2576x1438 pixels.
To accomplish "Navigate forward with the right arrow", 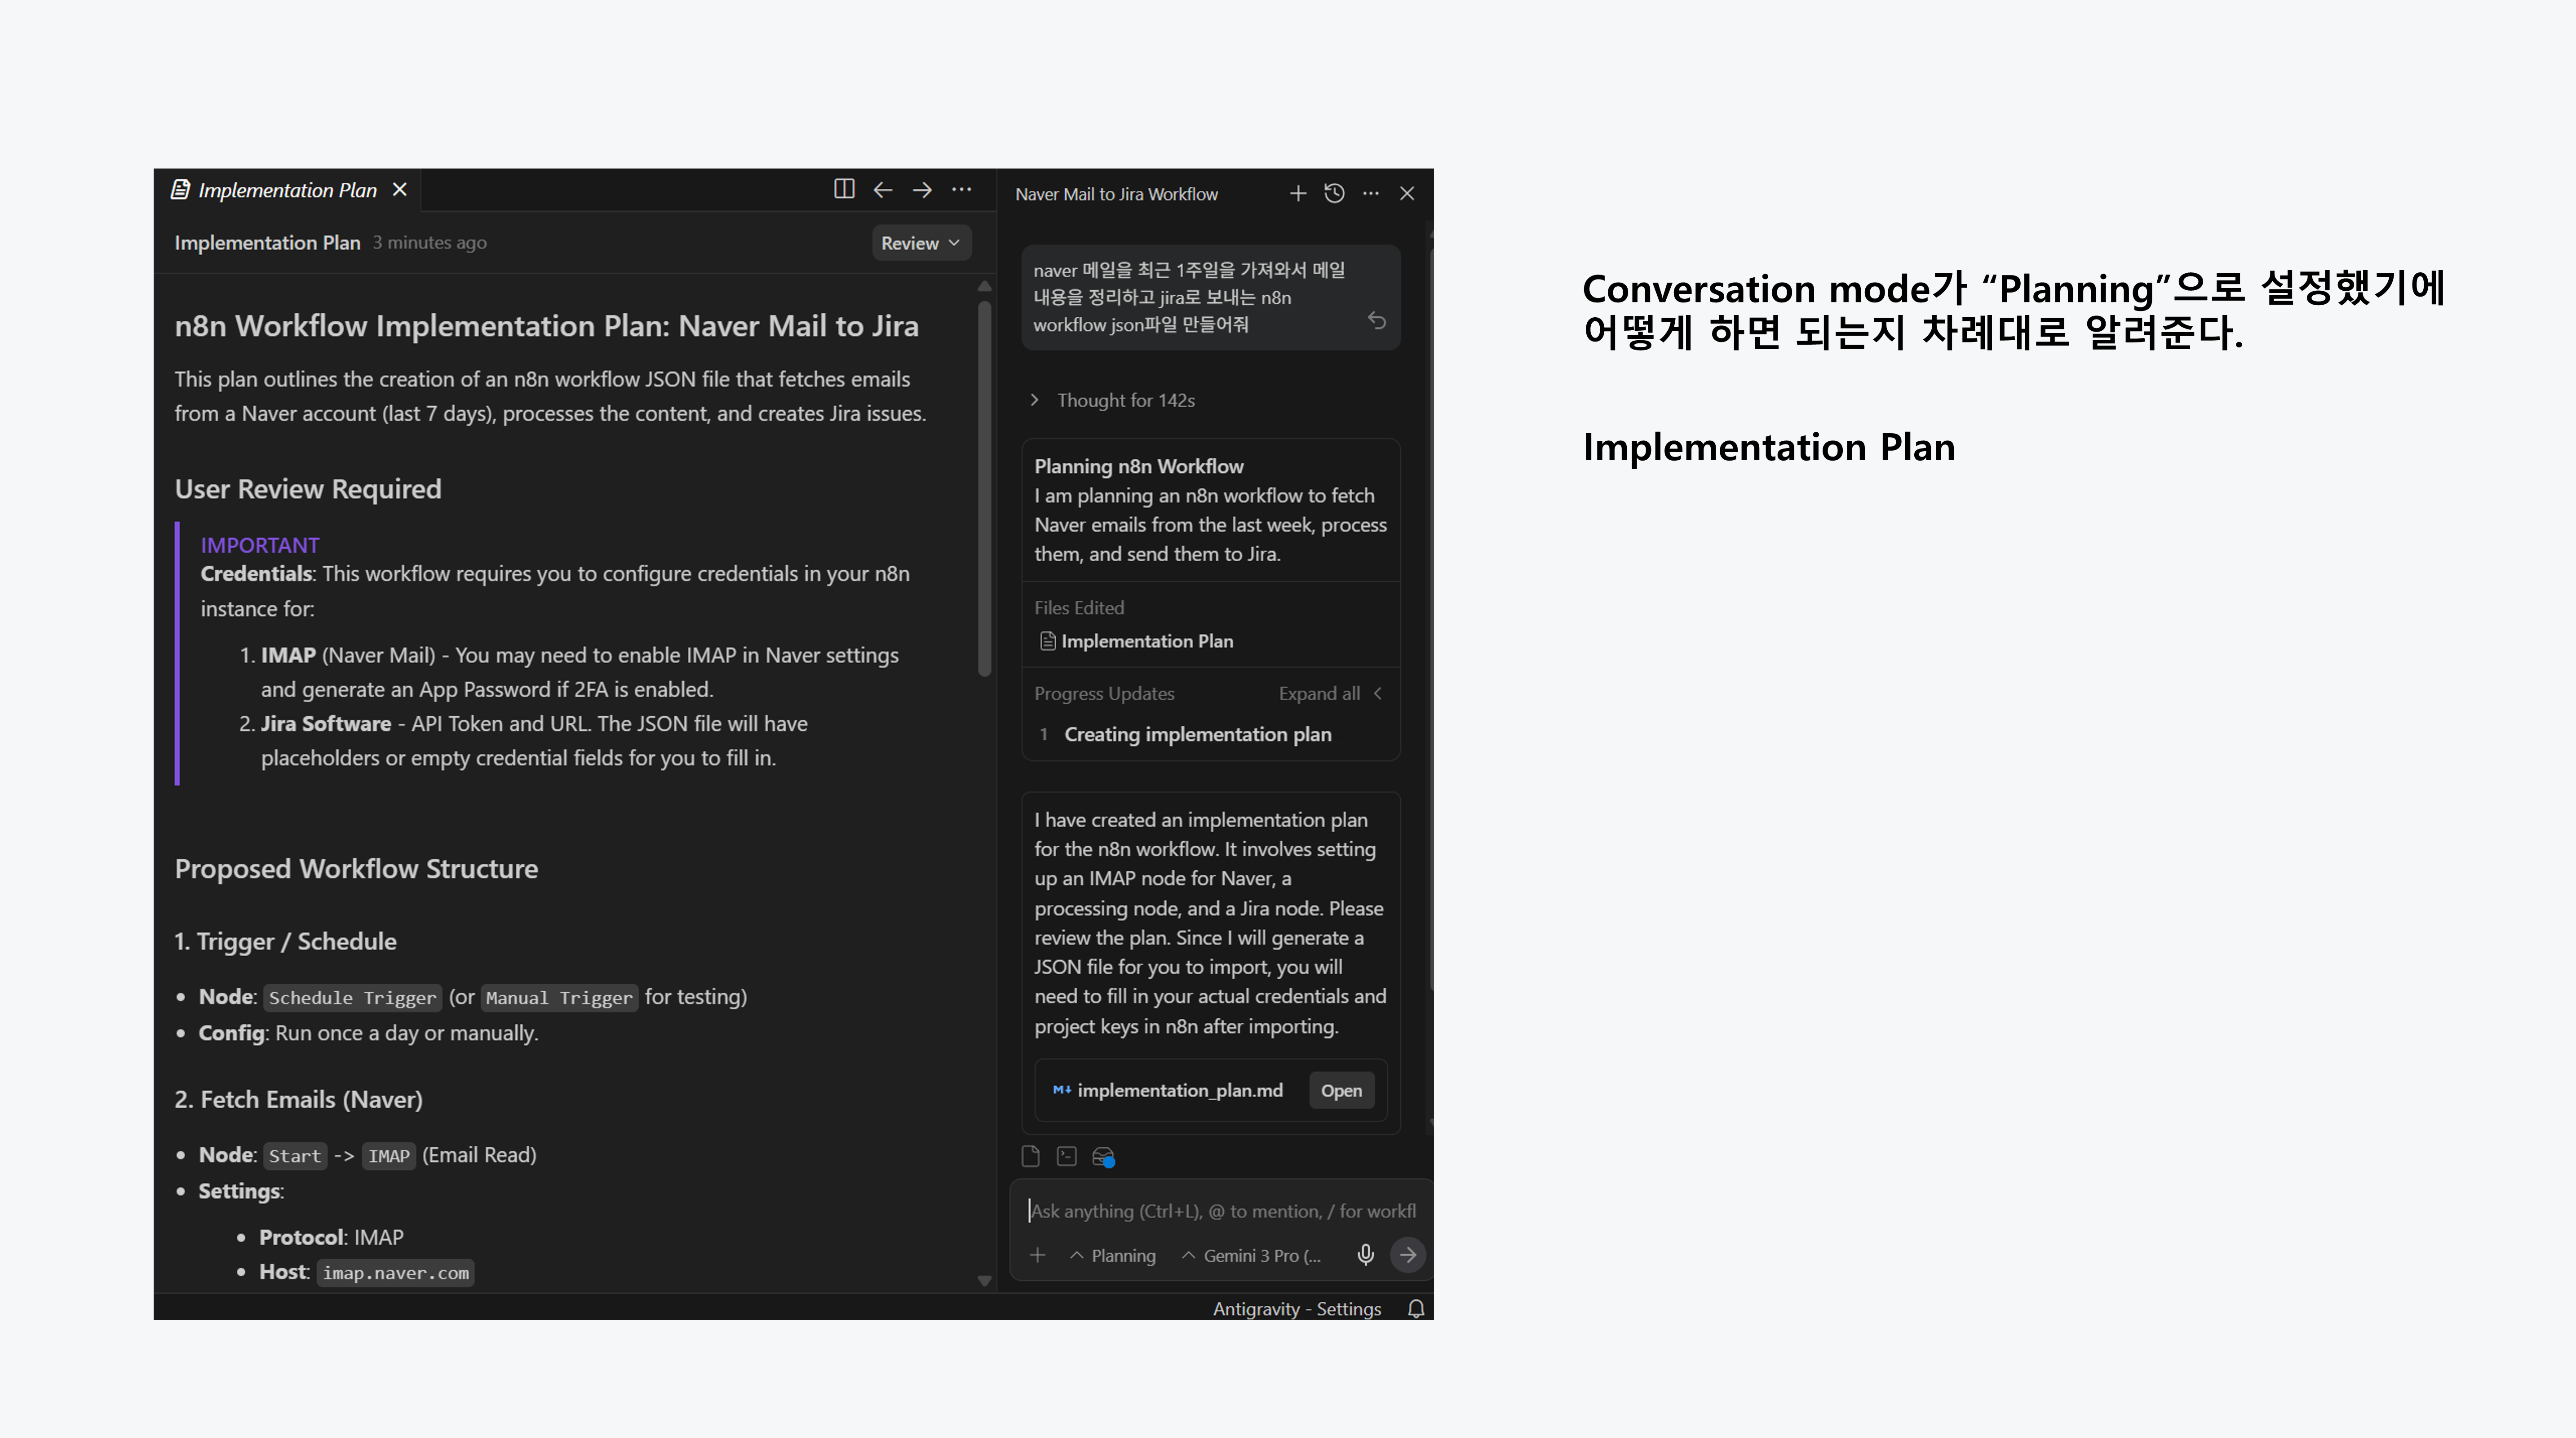I will click(922, 189).
